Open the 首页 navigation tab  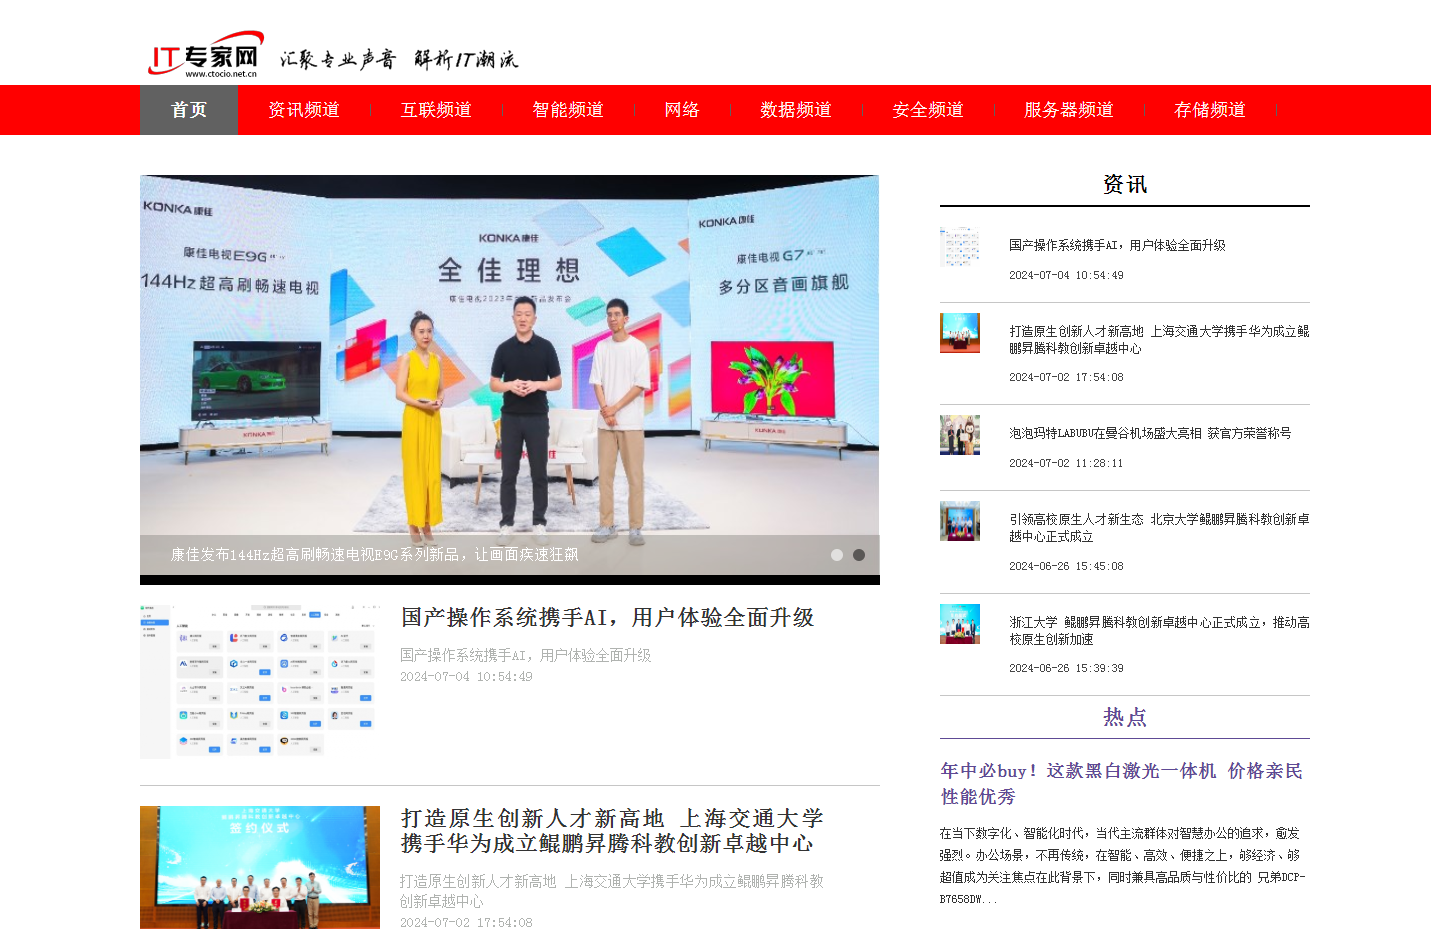pos(189,110)
